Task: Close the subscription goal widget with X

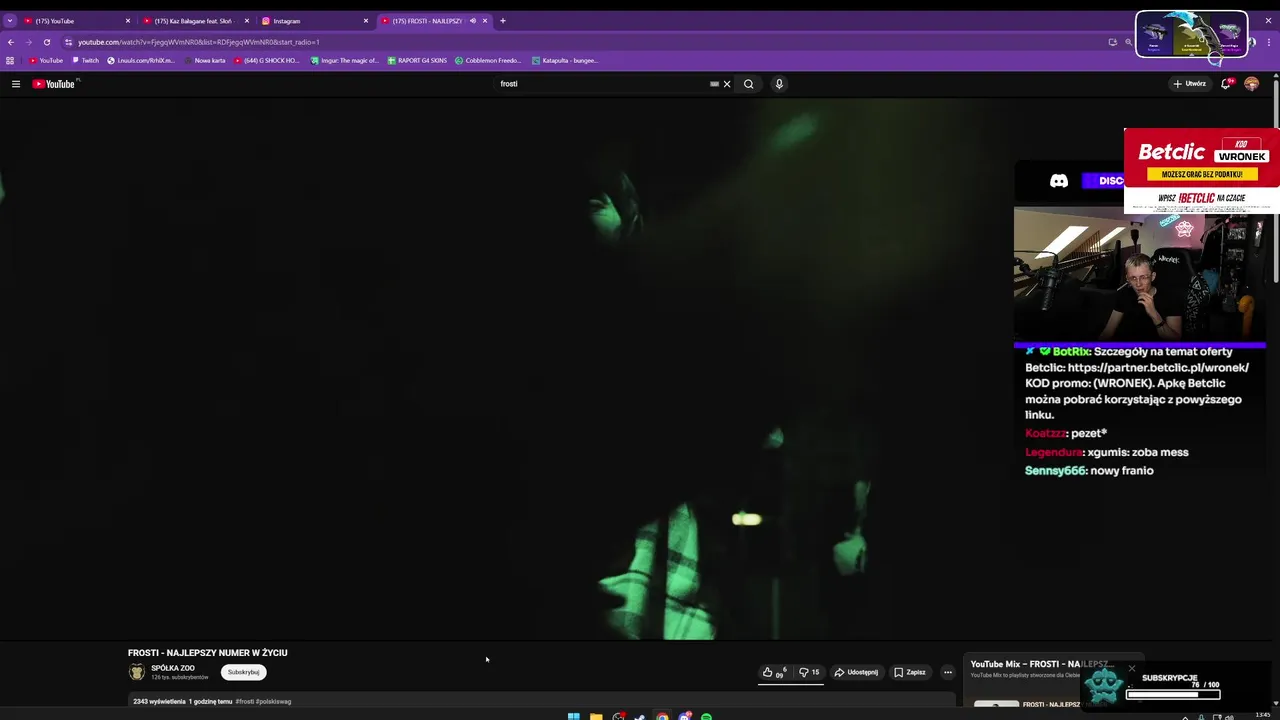Action: click(1132, 668)
